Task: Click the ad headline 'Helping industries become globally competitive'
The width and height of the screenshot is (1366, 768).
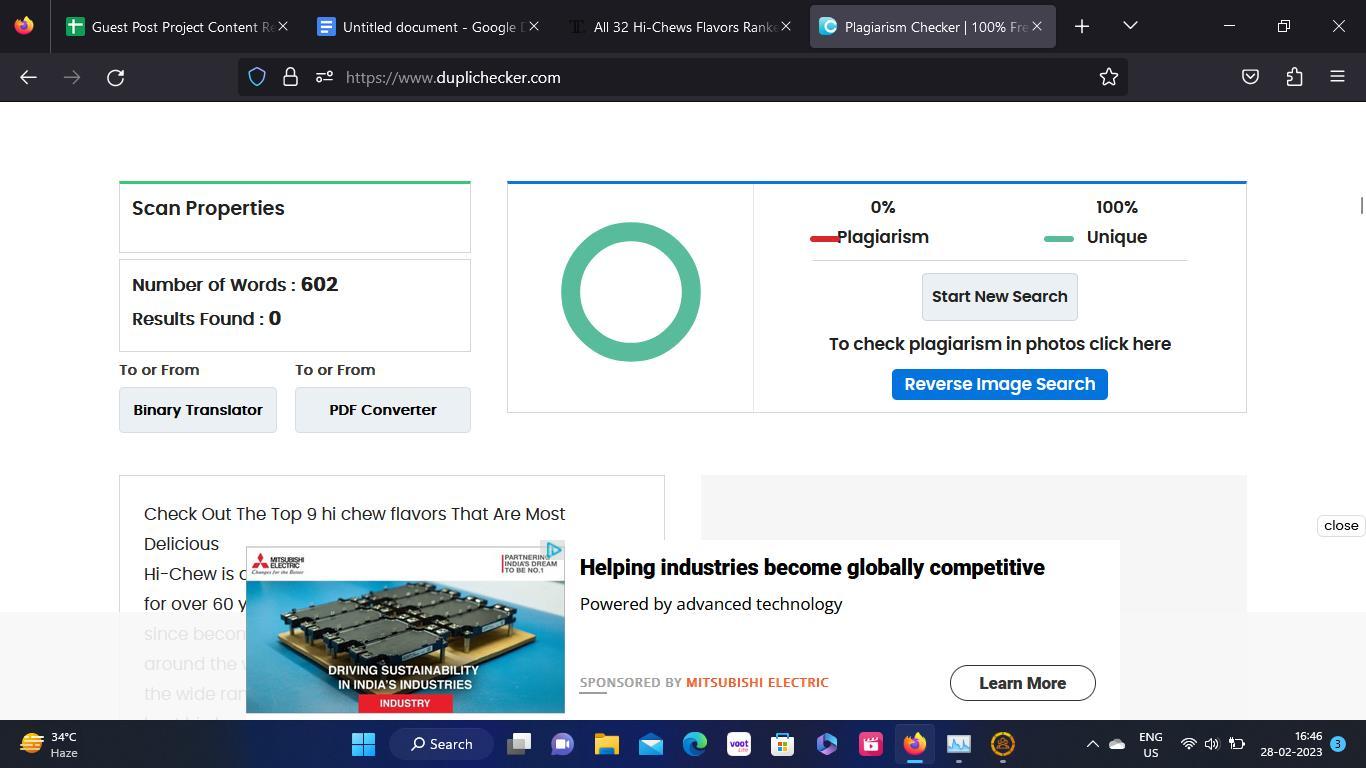Action: (x=812, y=567)
